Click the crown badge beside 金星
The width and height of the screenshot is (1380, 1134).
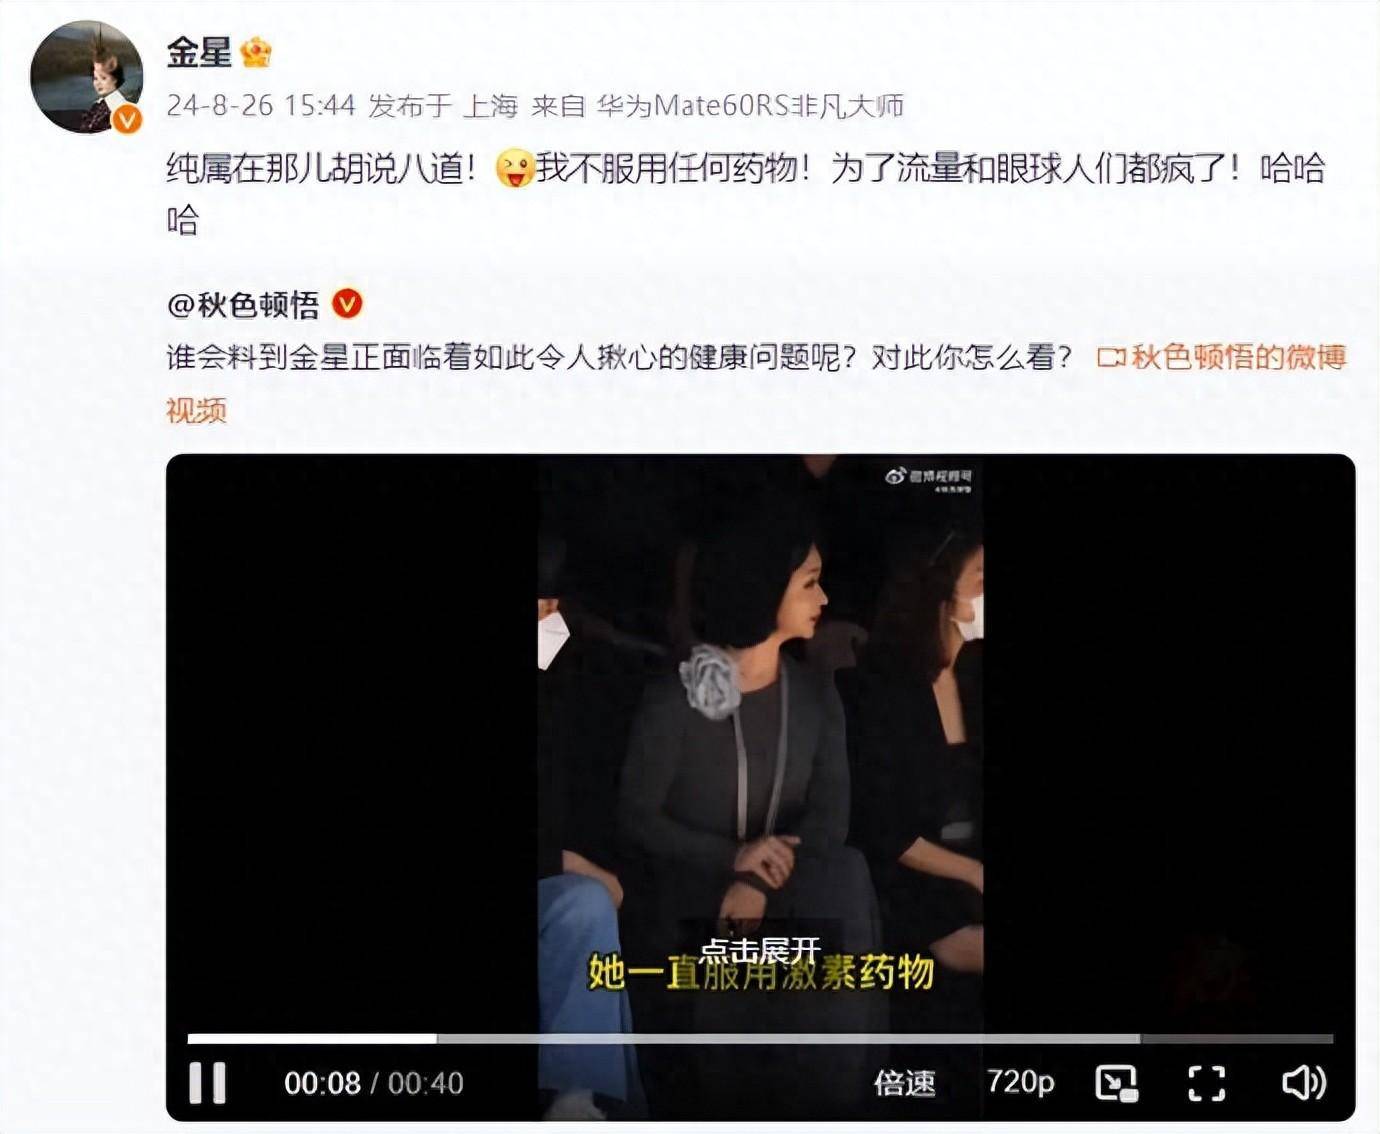coord(256,52)
